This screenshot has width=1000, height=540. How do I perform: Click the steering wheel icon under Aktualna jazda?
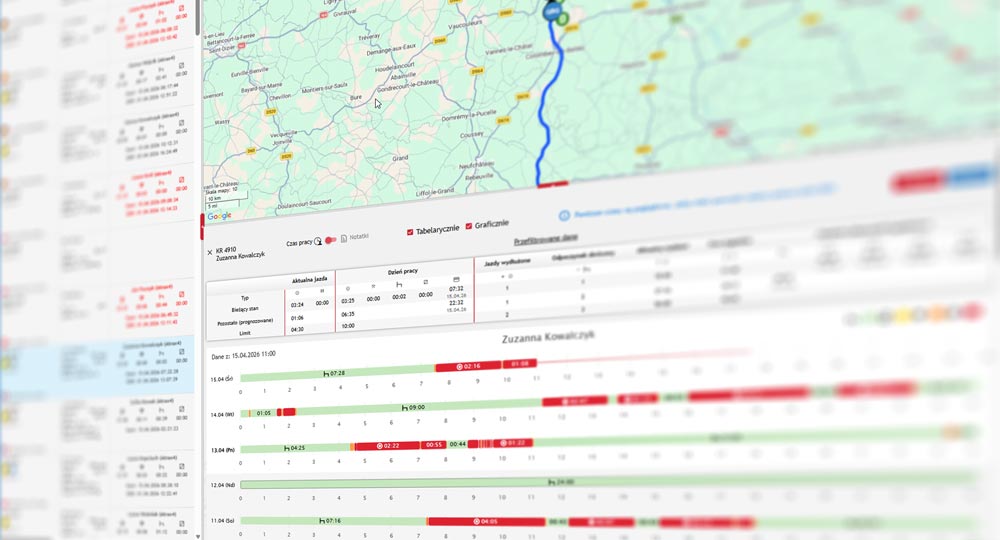point(297,293)
